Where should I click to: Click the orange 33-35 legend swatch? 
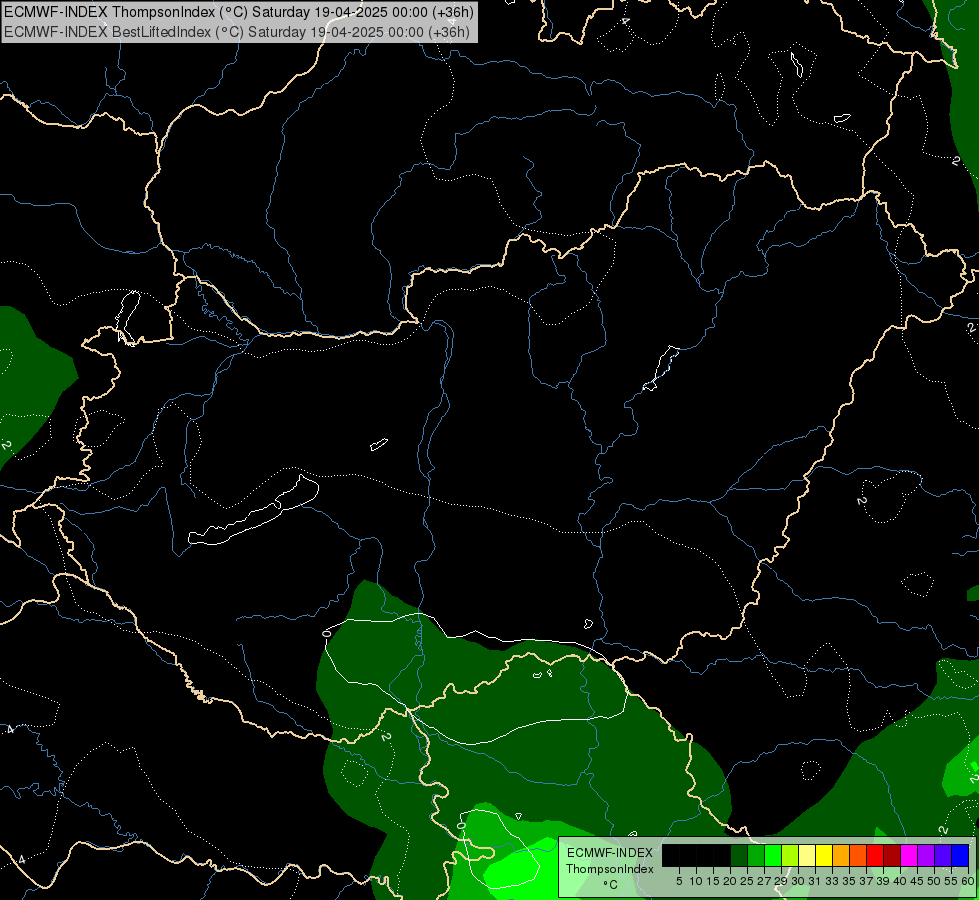[x=841, y=855]
